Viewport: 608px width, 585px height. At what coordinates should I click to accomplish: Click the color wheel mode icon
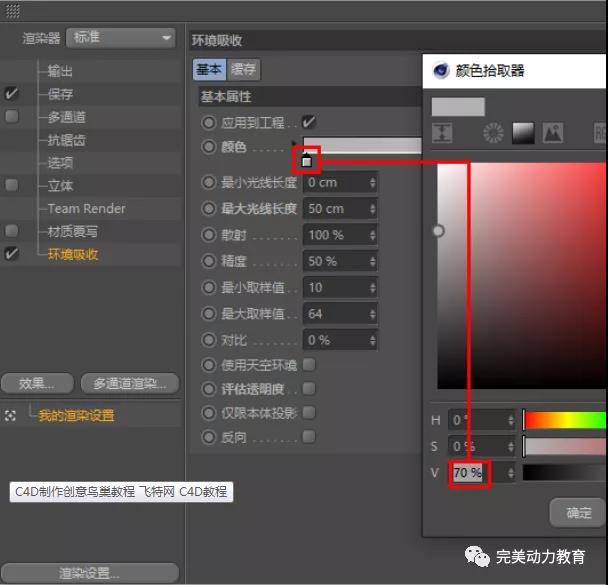[x=493, y=133]
